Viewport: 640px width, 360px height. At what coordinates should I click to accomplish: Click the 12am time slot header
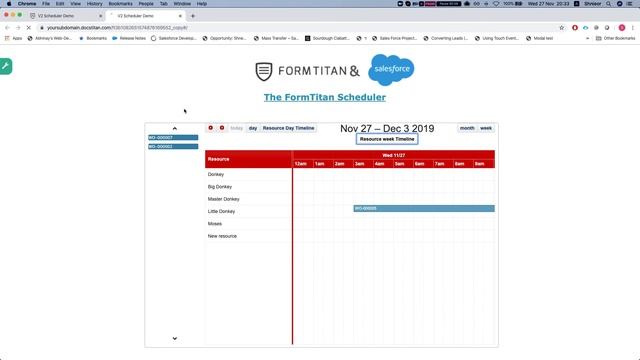click(303, 164)
